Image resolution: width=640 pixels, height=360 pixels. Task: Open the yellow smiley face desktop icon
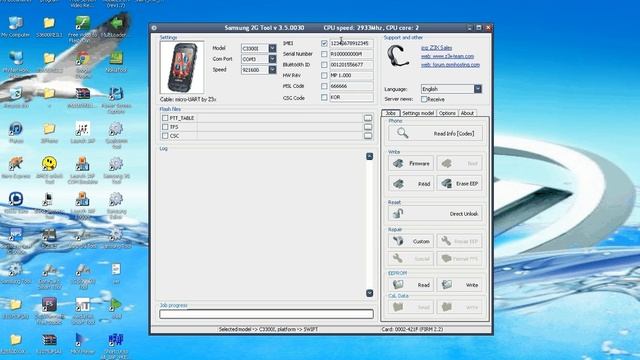[49, 167]
